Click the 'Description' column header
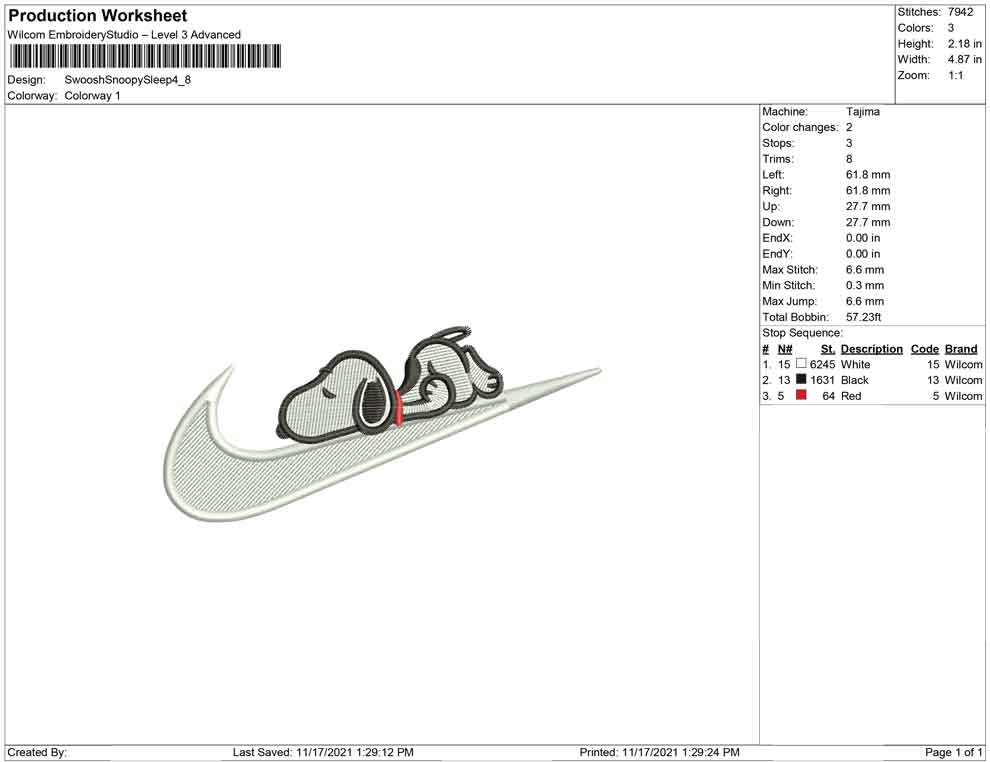Screen dimensions: 990x762 click(872, 349)
